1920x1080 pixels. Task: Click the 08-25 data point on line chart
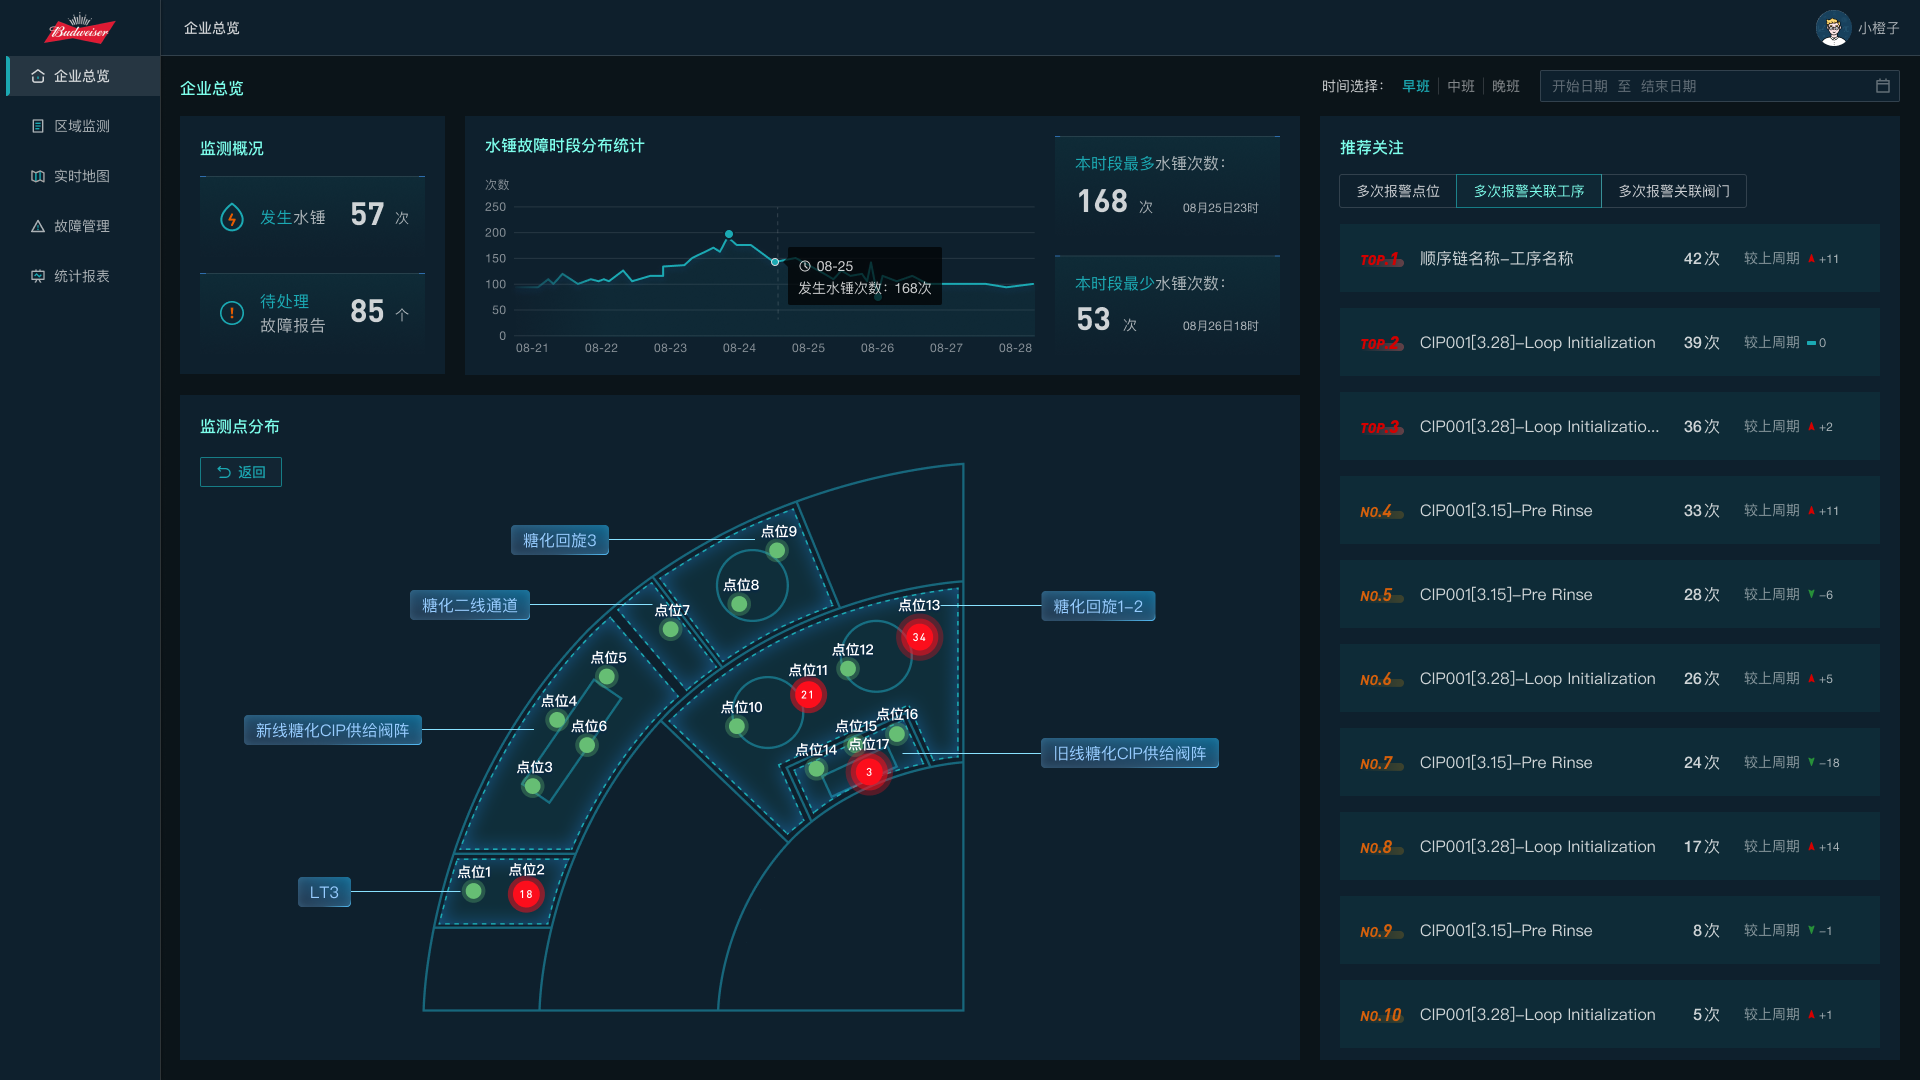coord(775,262)
